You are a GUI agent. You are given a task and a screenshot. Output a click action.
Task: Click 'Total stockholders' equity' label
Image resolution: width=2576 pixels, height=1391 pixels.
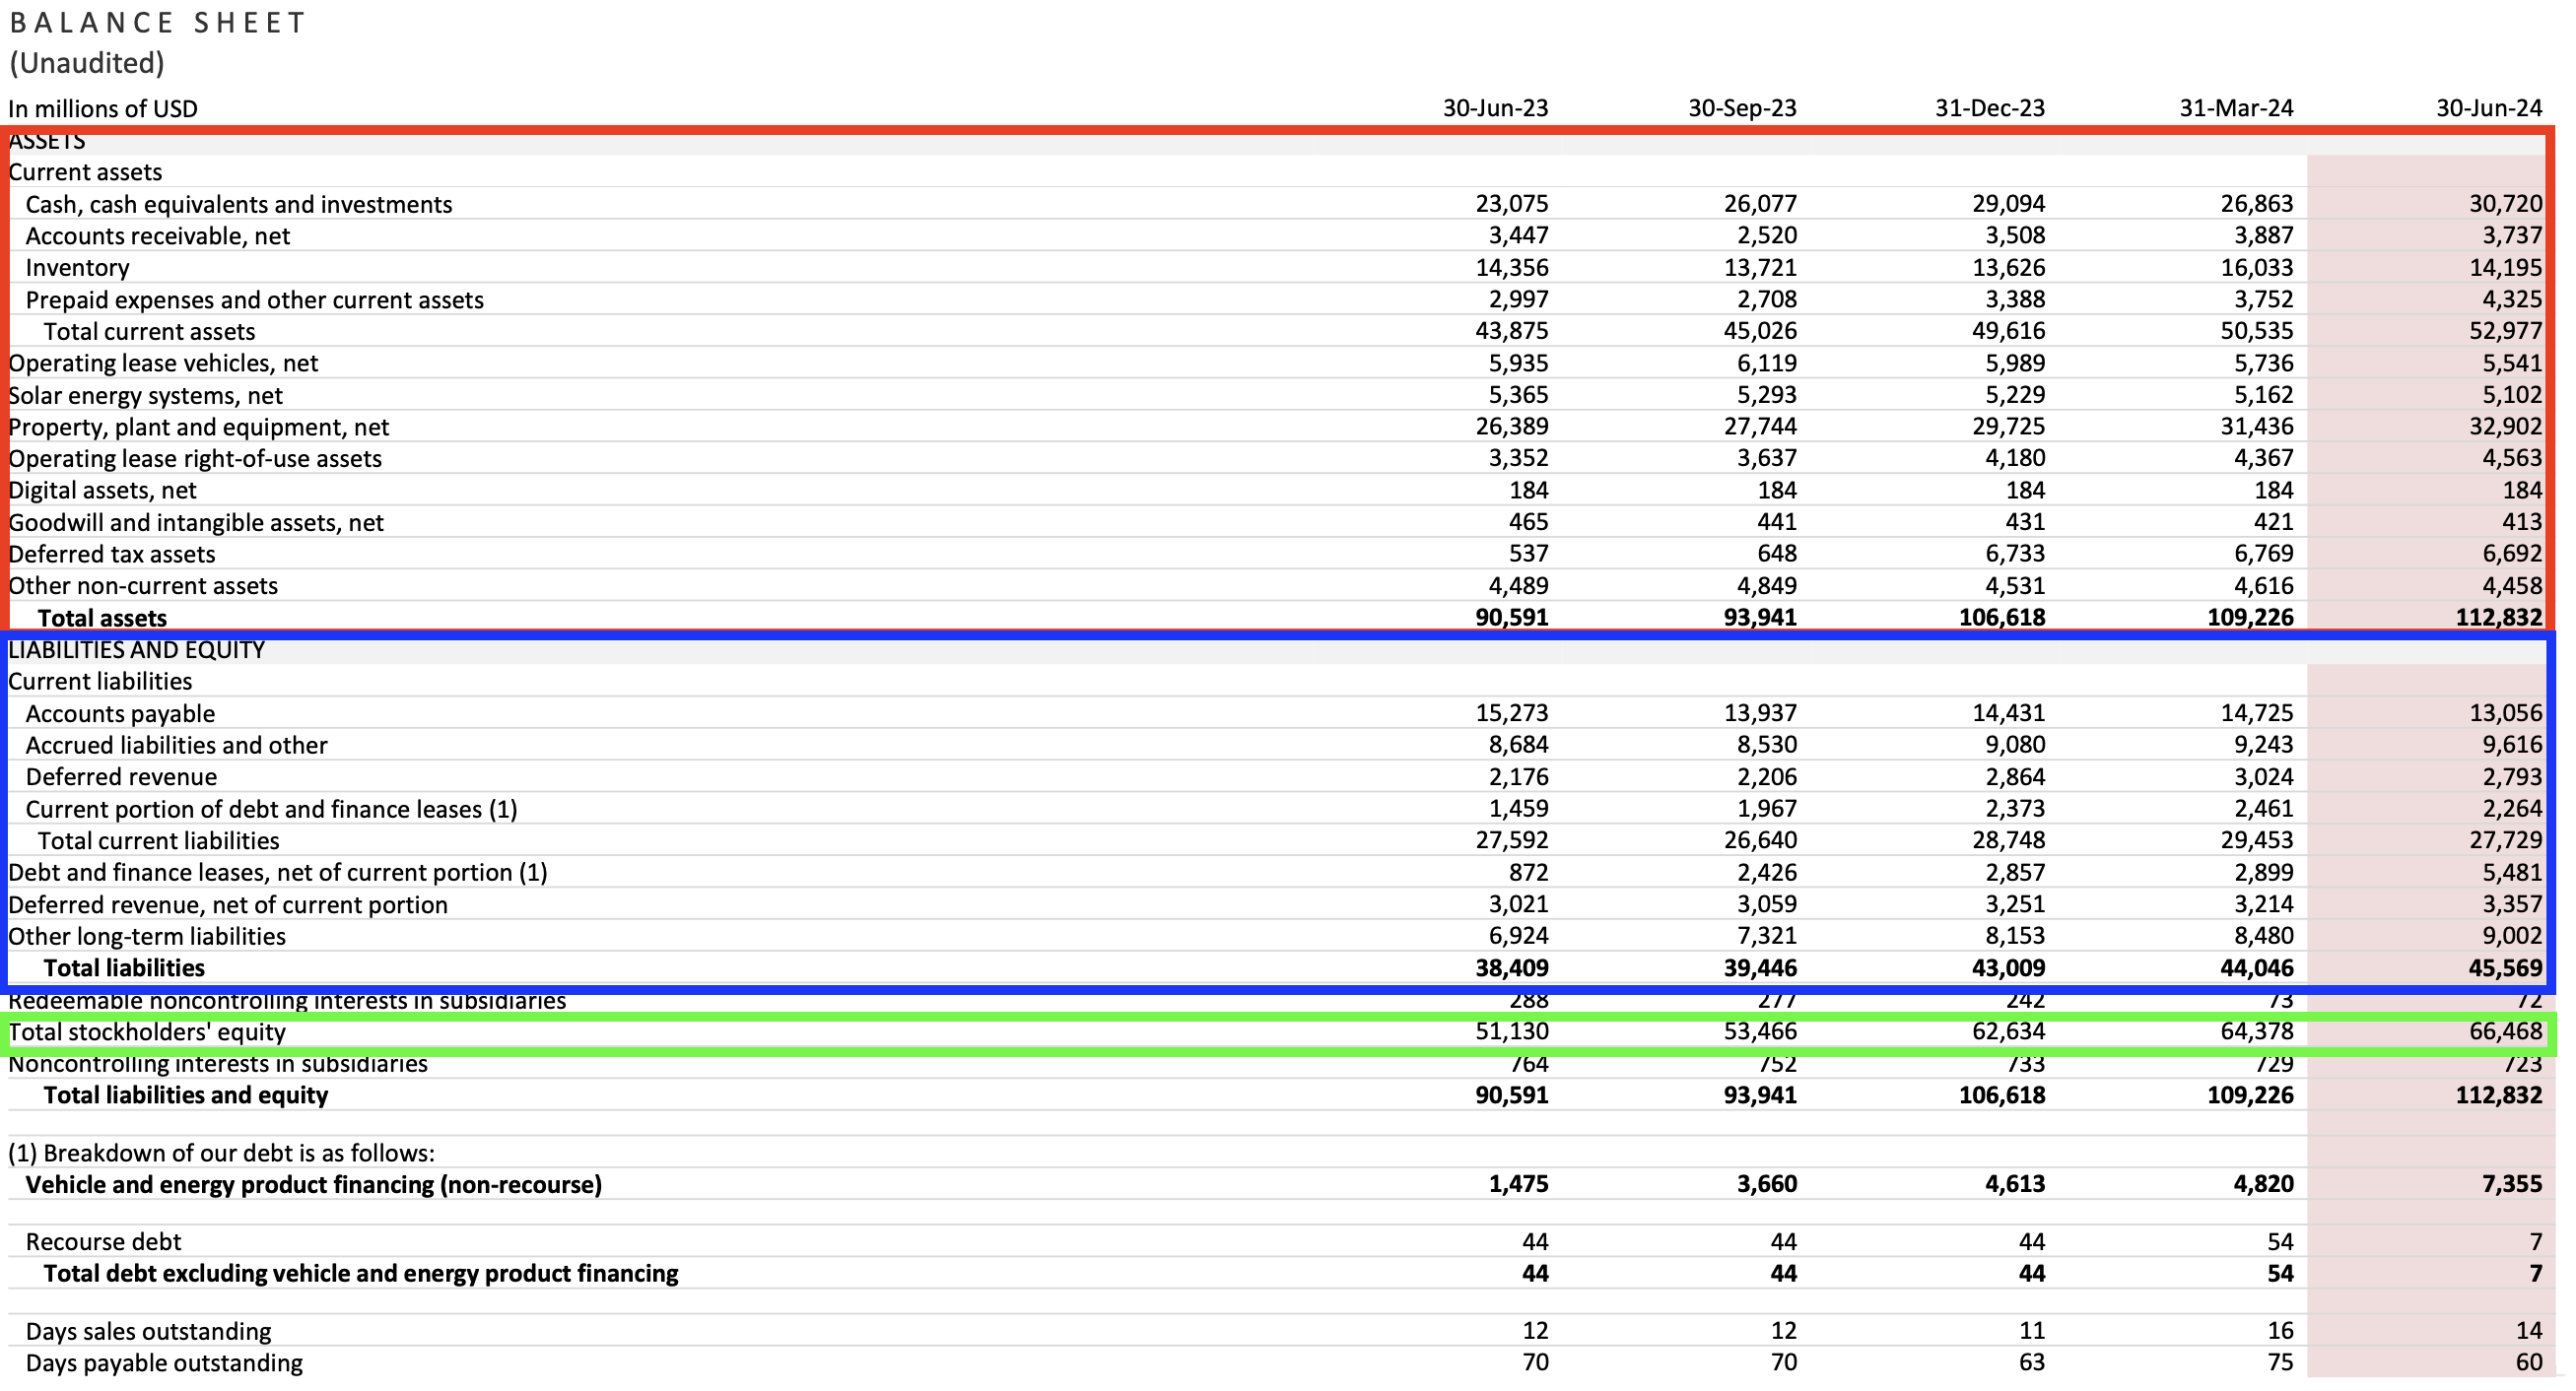click(x=147, y=1031)
